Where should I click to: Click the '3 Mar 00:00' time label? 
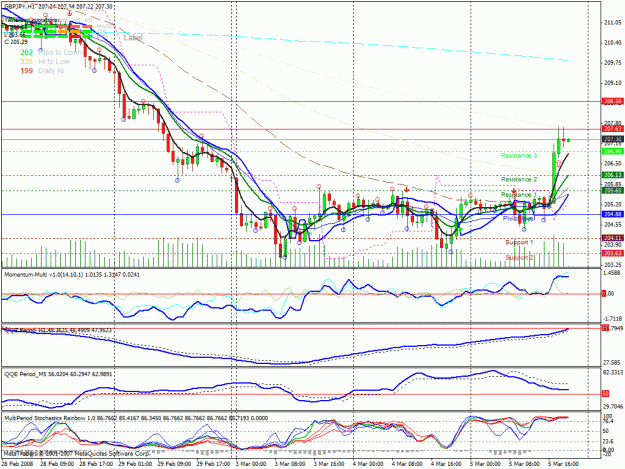tap(251, 464)
